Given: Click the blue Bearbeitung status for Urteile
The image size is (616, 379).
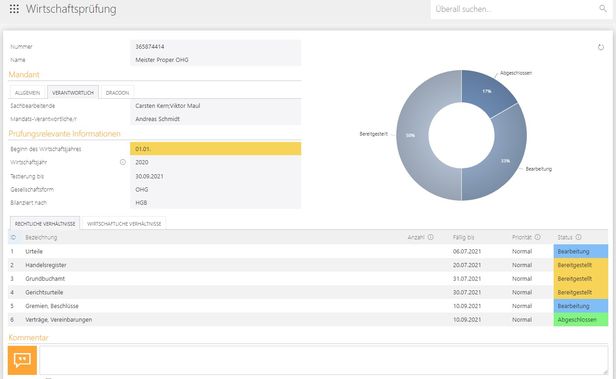Looking at the screenshot, I should pyautogui.click(x=581, y=251).
